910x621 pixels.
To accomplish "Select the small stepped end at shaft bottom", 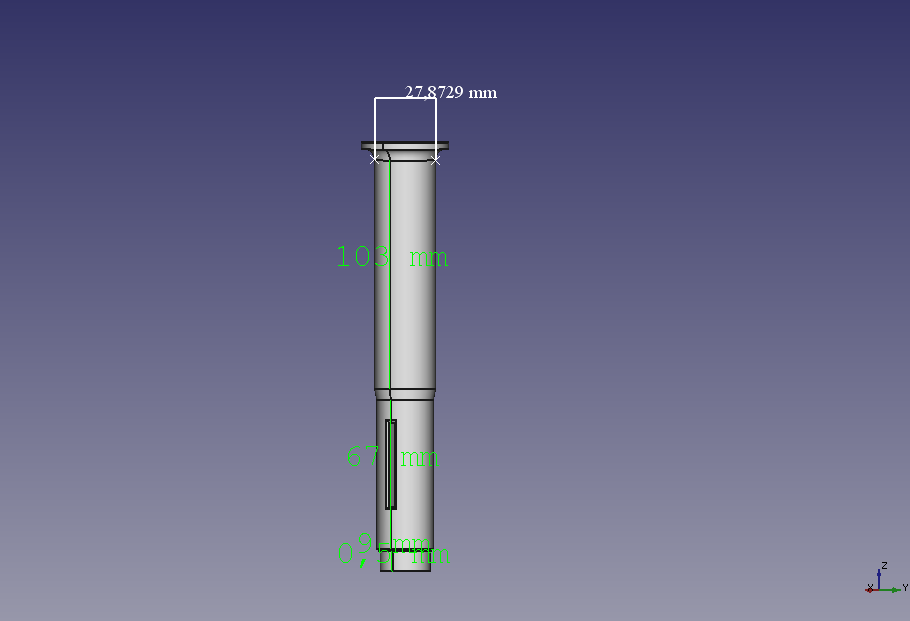I will pos(406,561).
